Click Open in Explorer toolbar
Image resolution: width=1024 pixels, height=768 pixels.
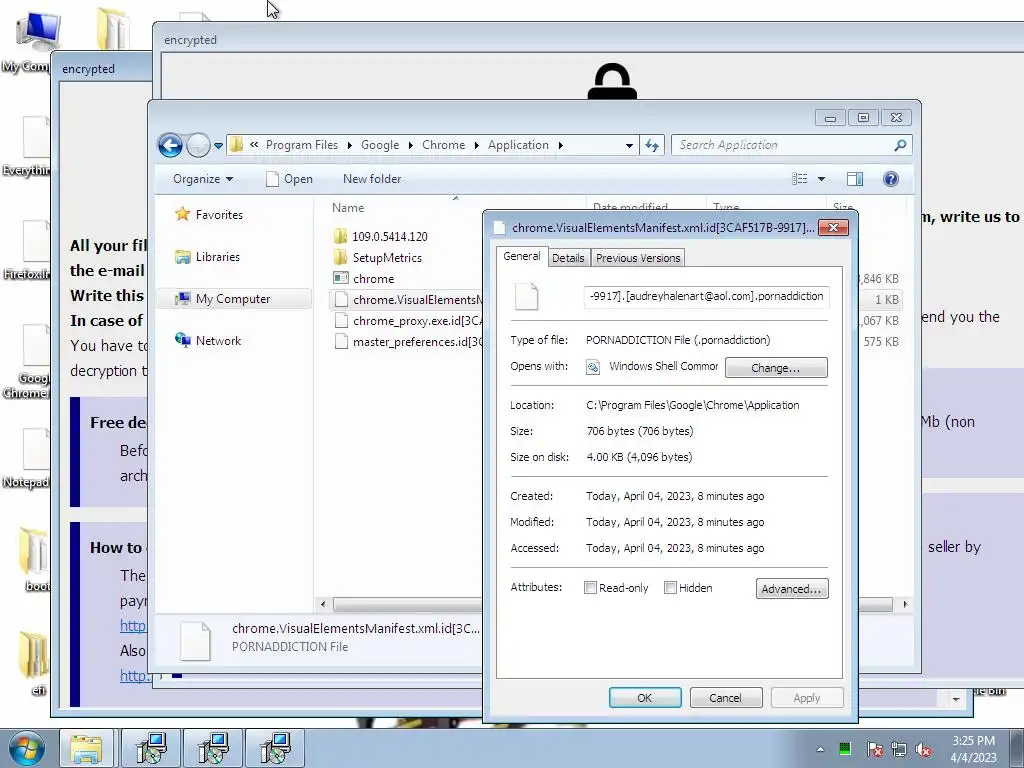(x=289, y=179)
